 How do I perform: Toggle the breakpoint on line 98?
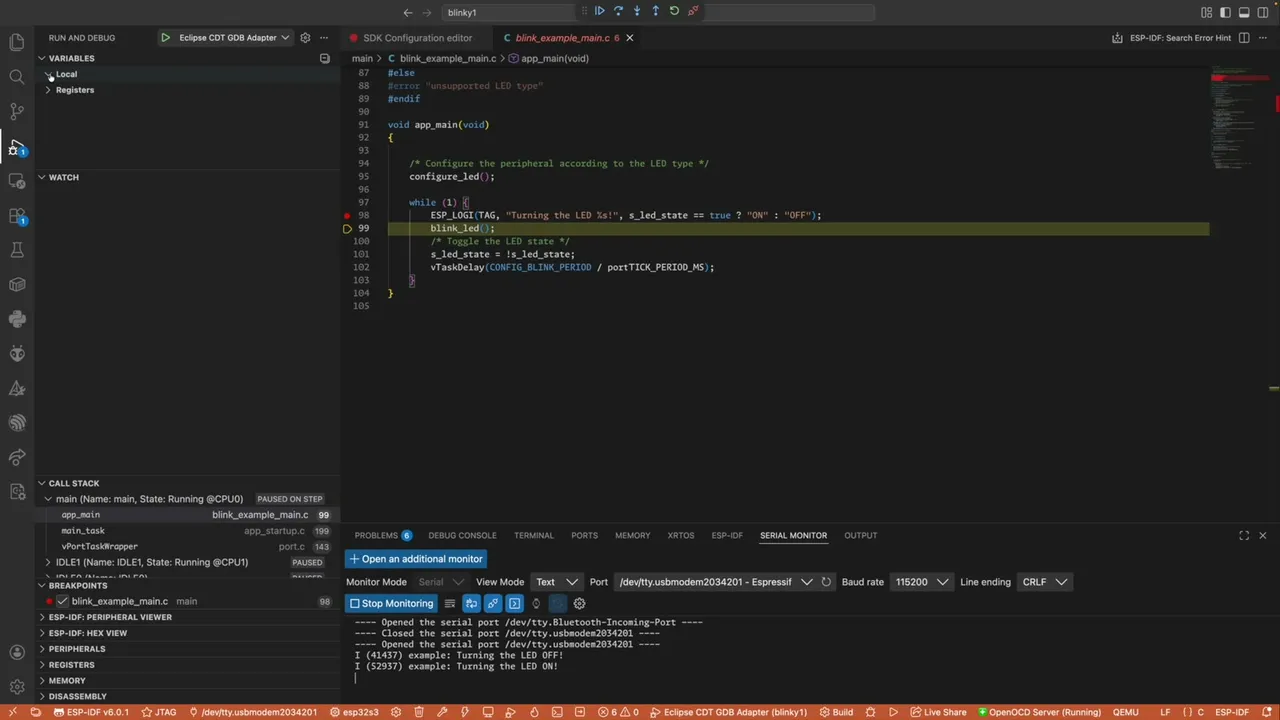pyautogui.click(x=347, y=215)
